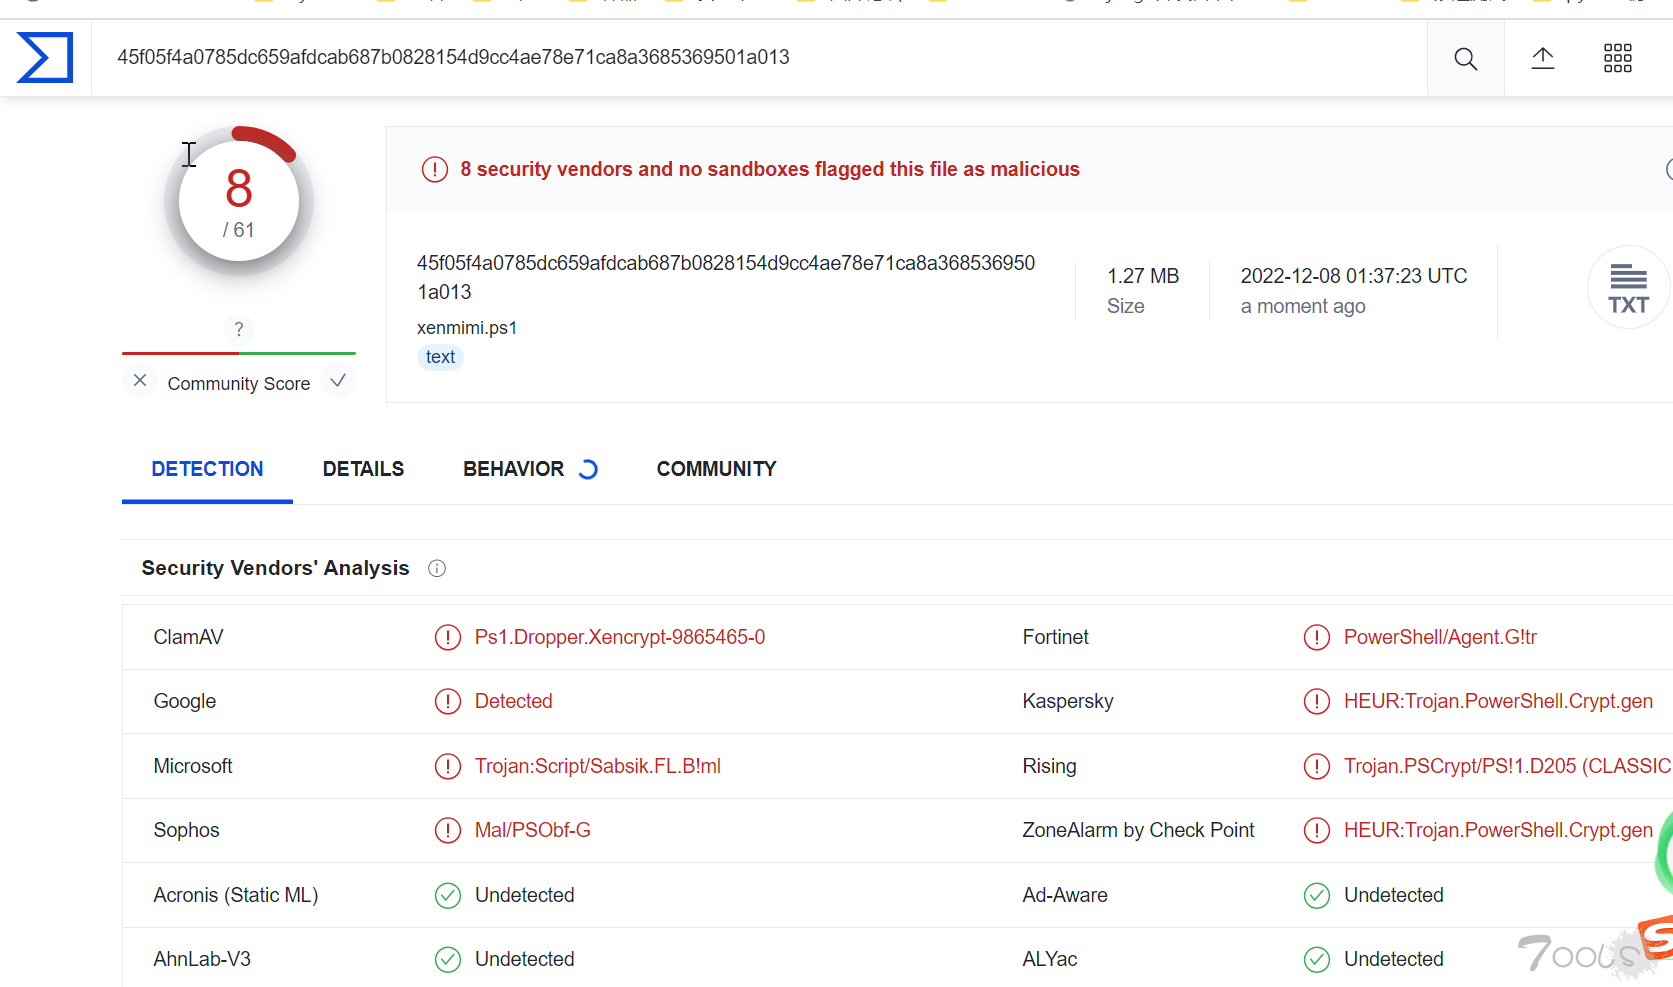The image size is (1673, 987).
Task: Click the Rising detection alert icon
Action: 1316,766
